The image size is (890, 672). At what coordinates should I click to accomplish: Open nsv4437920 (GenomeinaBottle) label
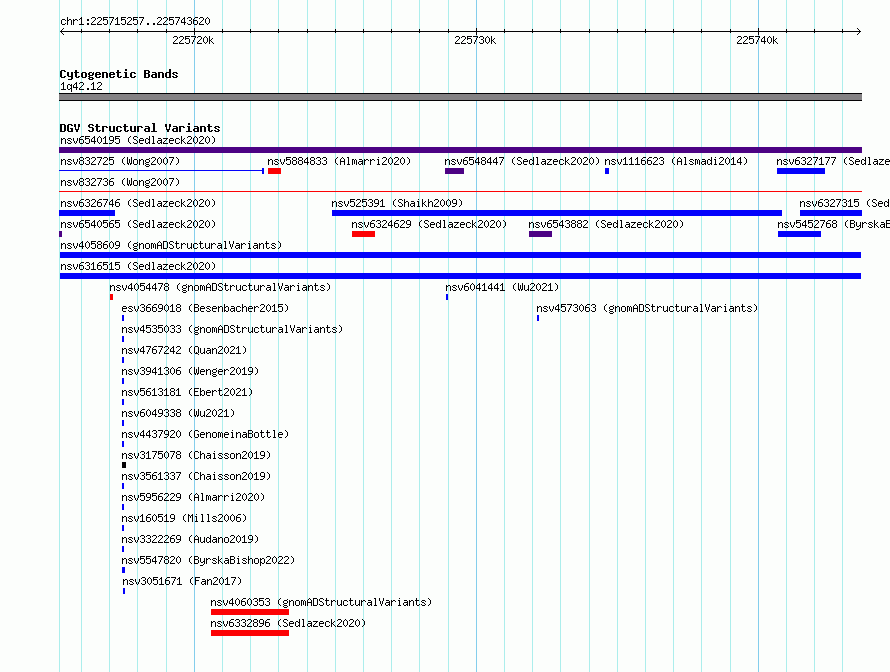click(x=205, y=434)
